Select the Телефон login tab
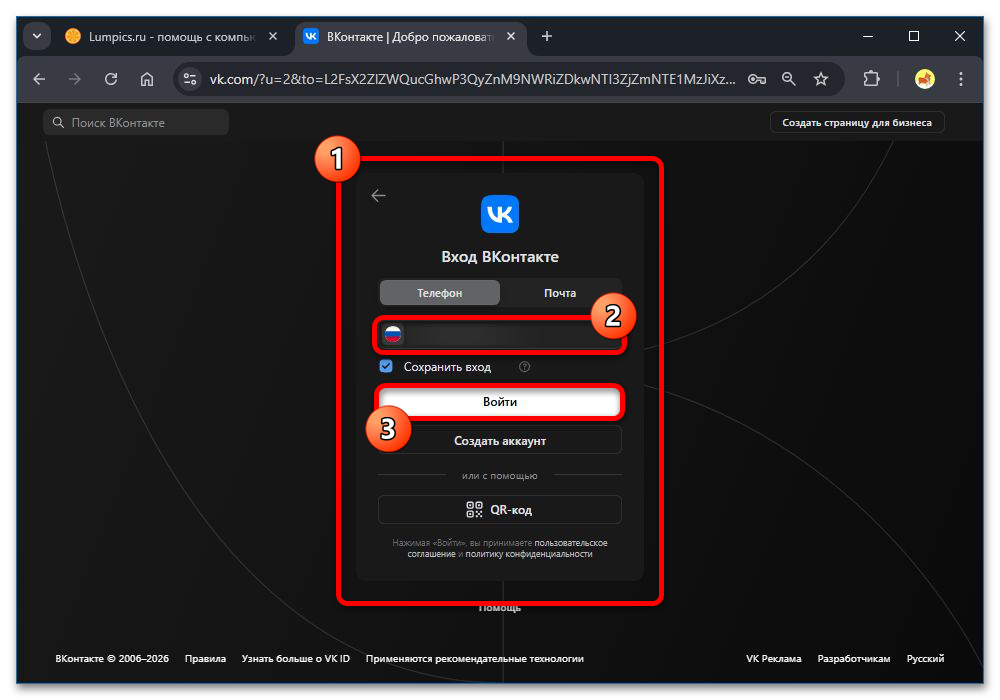 tap(439, 293)
